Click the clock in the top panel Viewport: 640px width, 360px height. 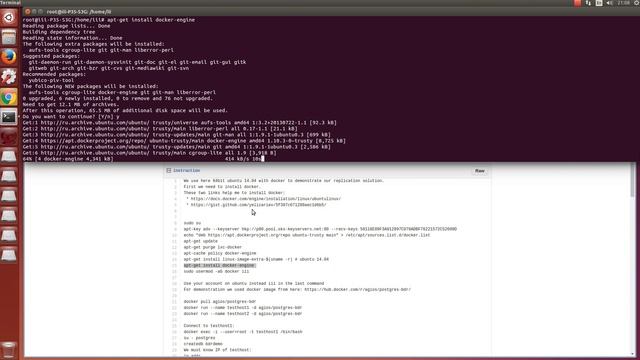[x=623, y=3]
